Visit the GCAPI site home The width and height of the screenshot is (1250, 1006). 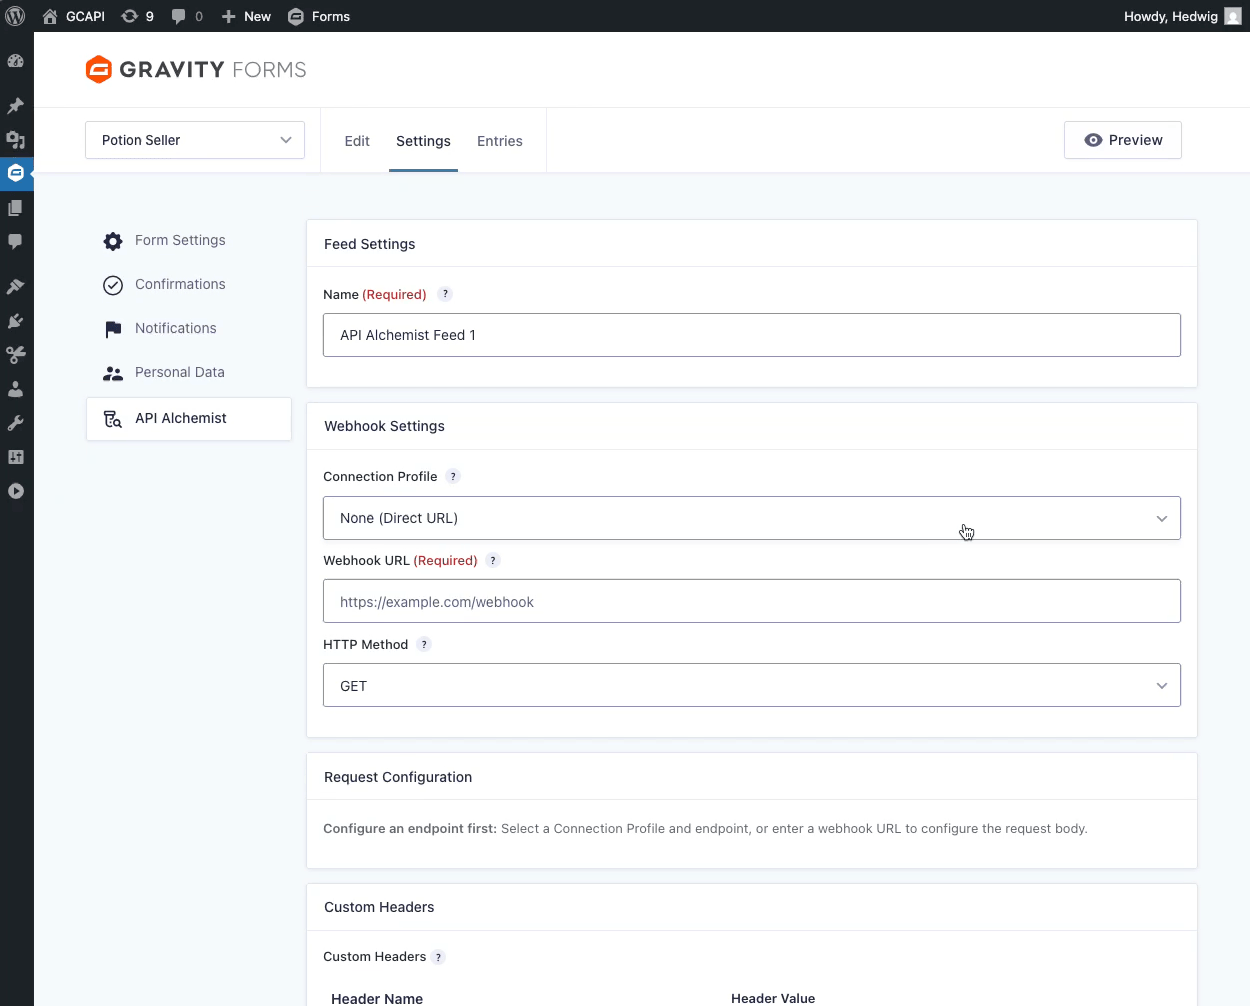pos(74,16)
